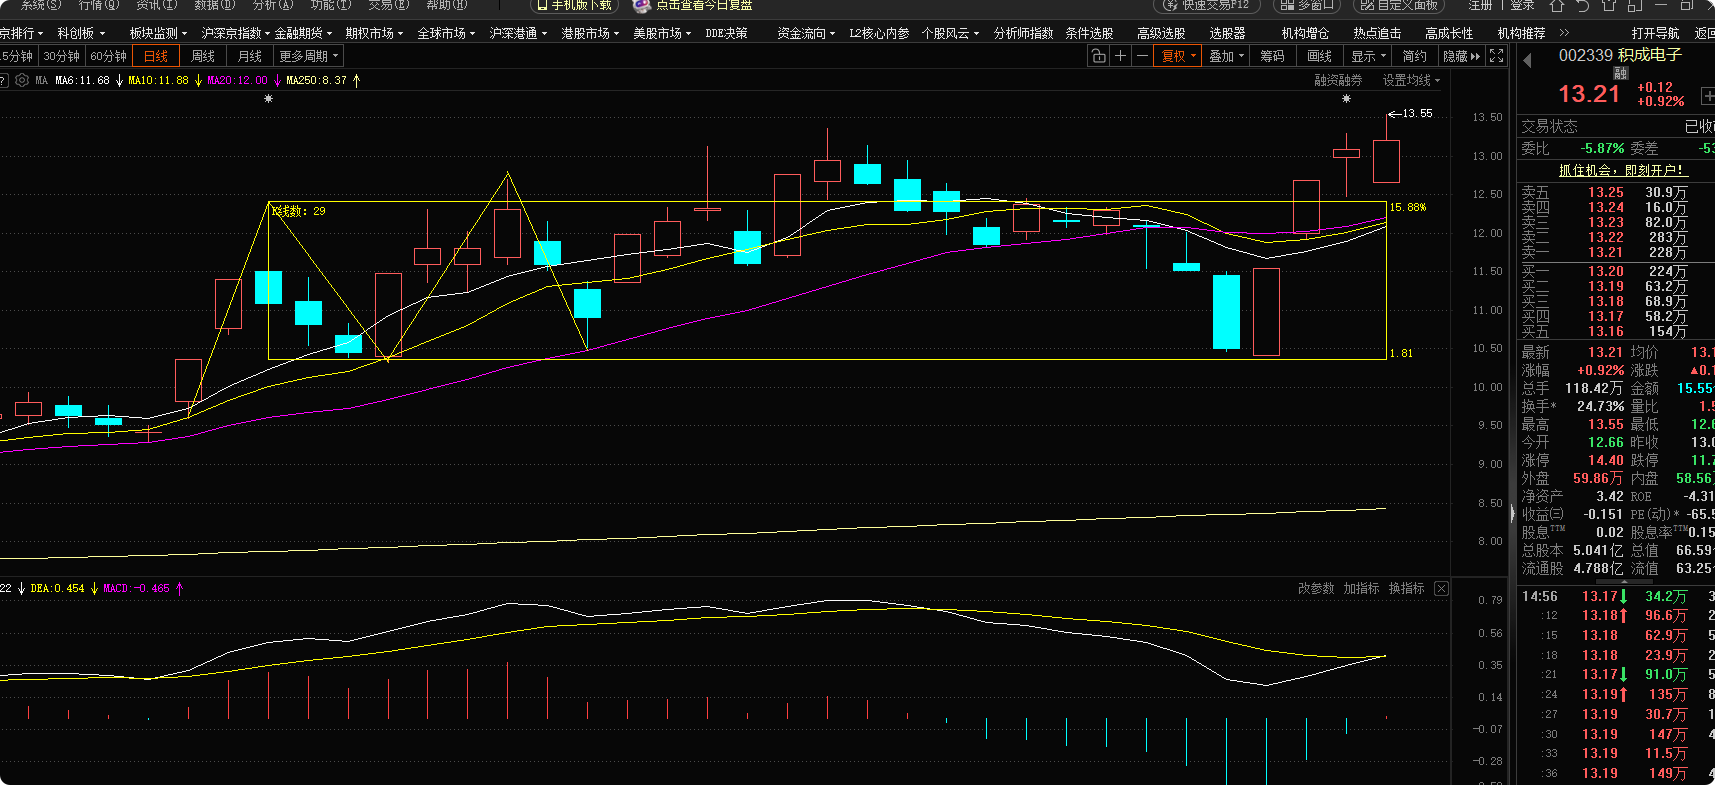This screenshot has height=785, width=1715.
Task: Select the 日线 daily period tab
Action: coord(156,56)
